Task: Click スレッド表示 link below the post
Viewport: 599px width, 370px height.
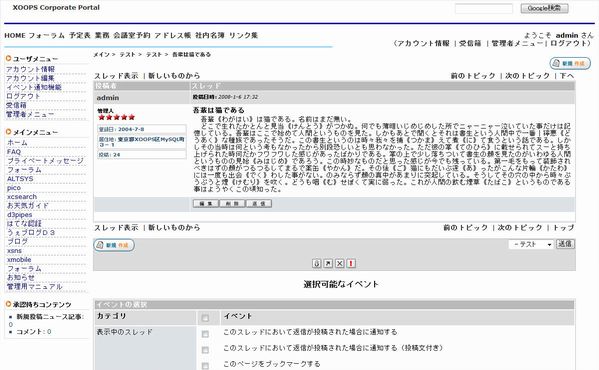Action: (116, 228)
